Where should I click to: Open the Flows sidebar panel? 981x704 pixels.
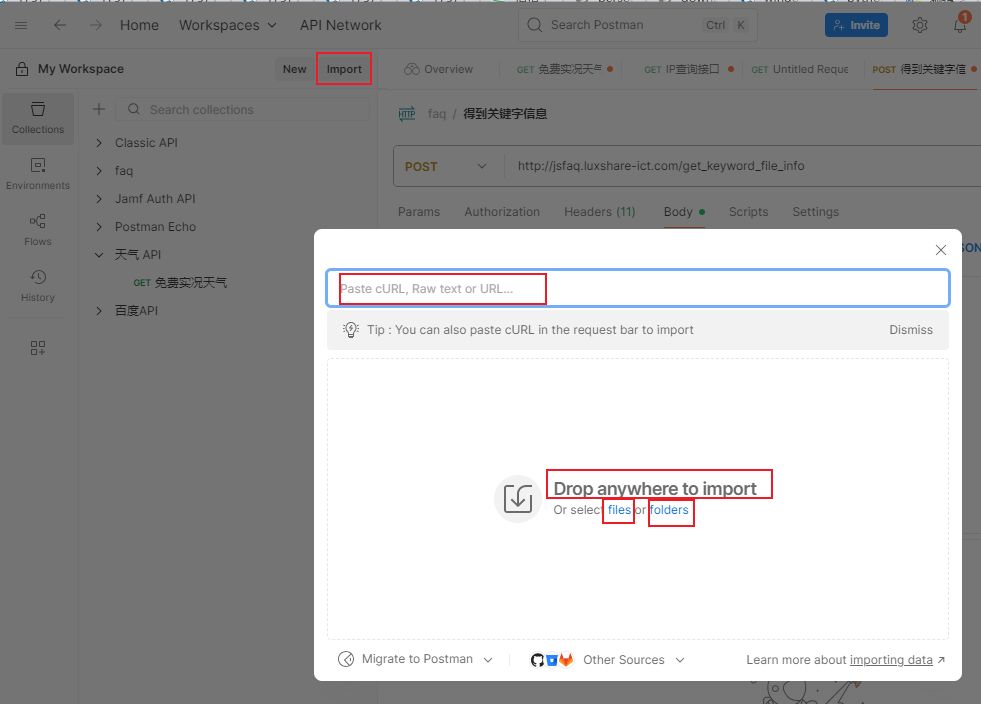point(38,229)
